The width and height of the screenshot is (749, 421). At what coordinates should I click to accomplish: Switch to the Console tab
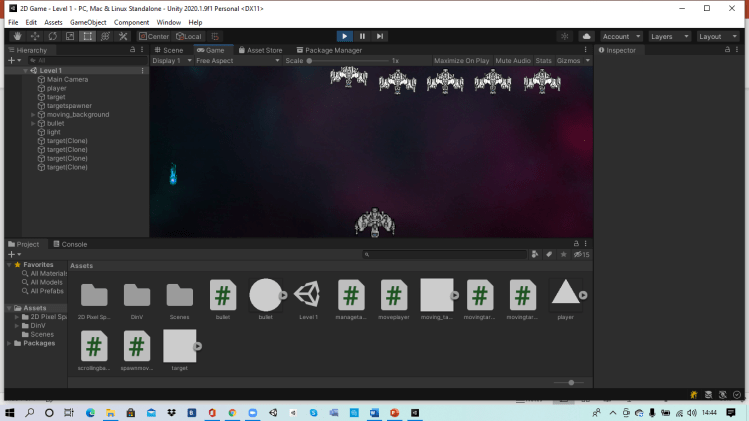click(x=74, y=244)
